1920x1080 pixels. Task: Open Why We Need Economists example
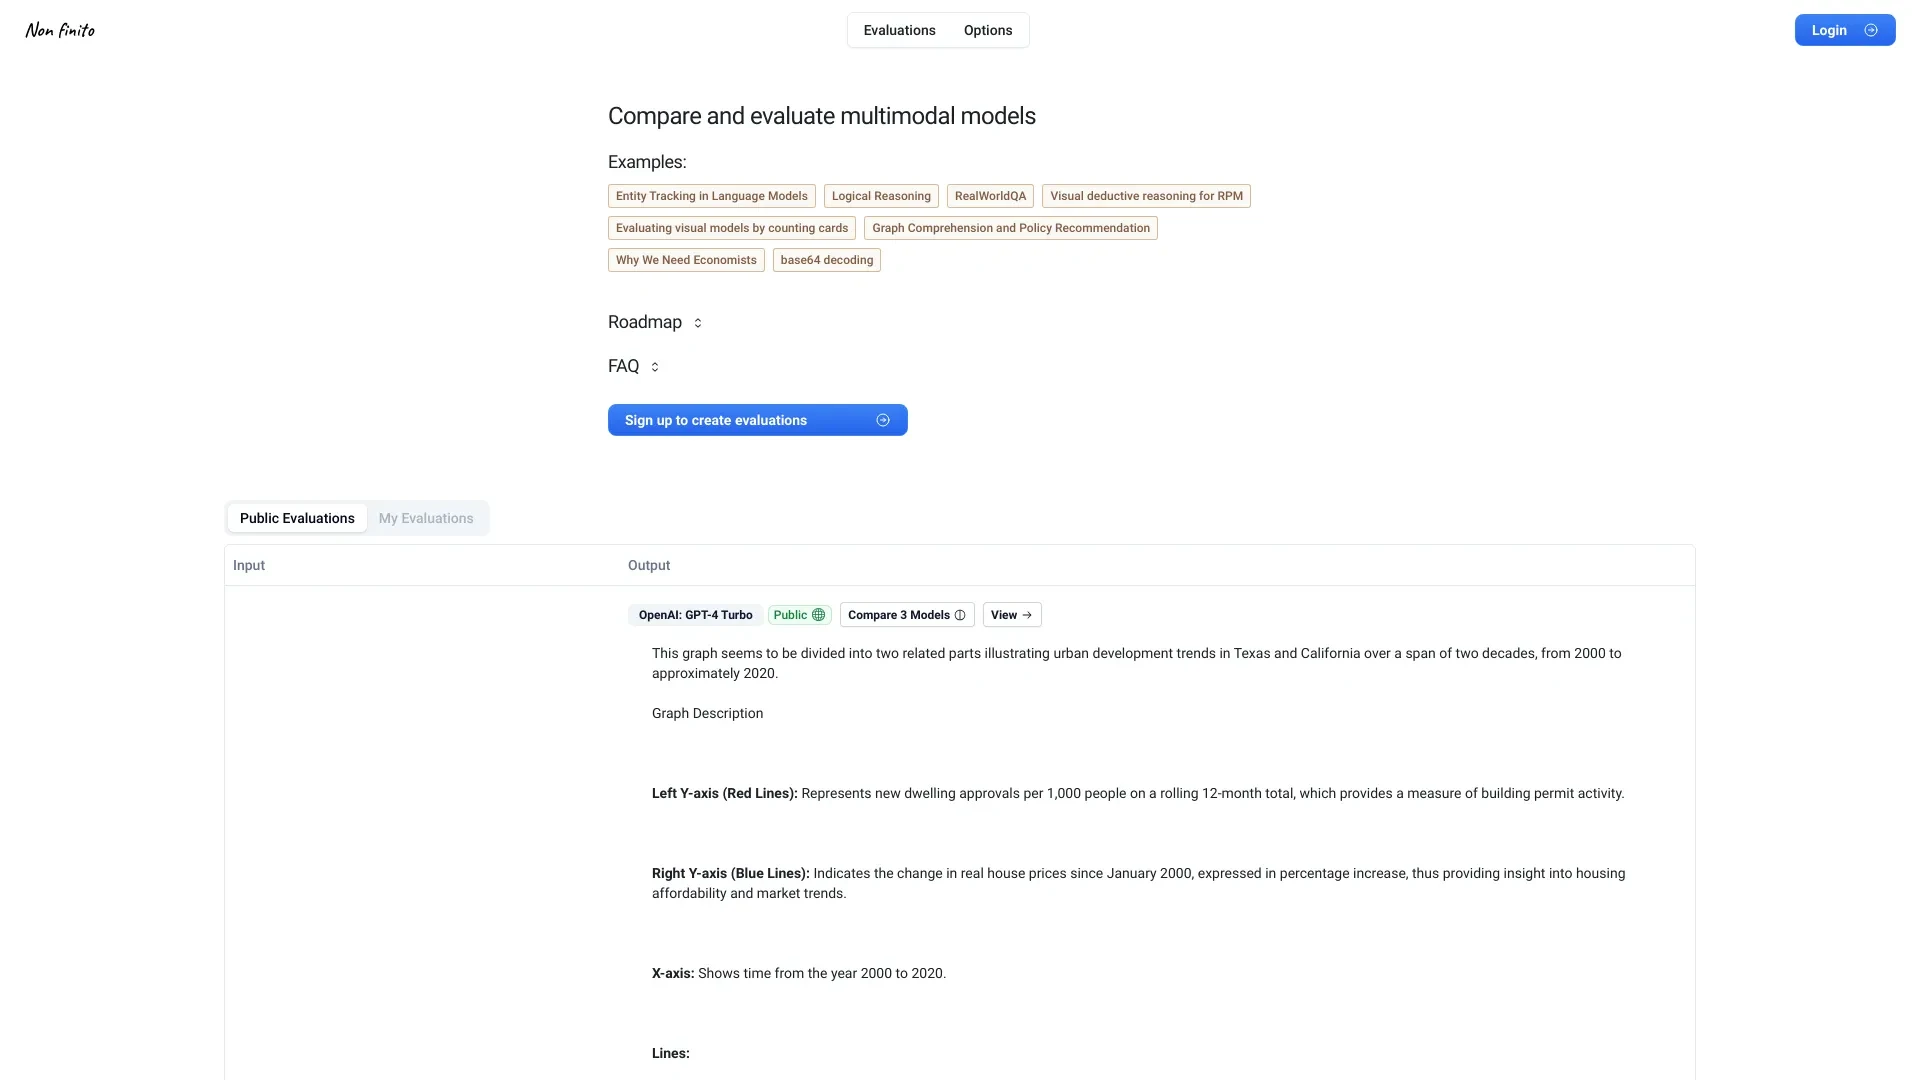point(686,260)
